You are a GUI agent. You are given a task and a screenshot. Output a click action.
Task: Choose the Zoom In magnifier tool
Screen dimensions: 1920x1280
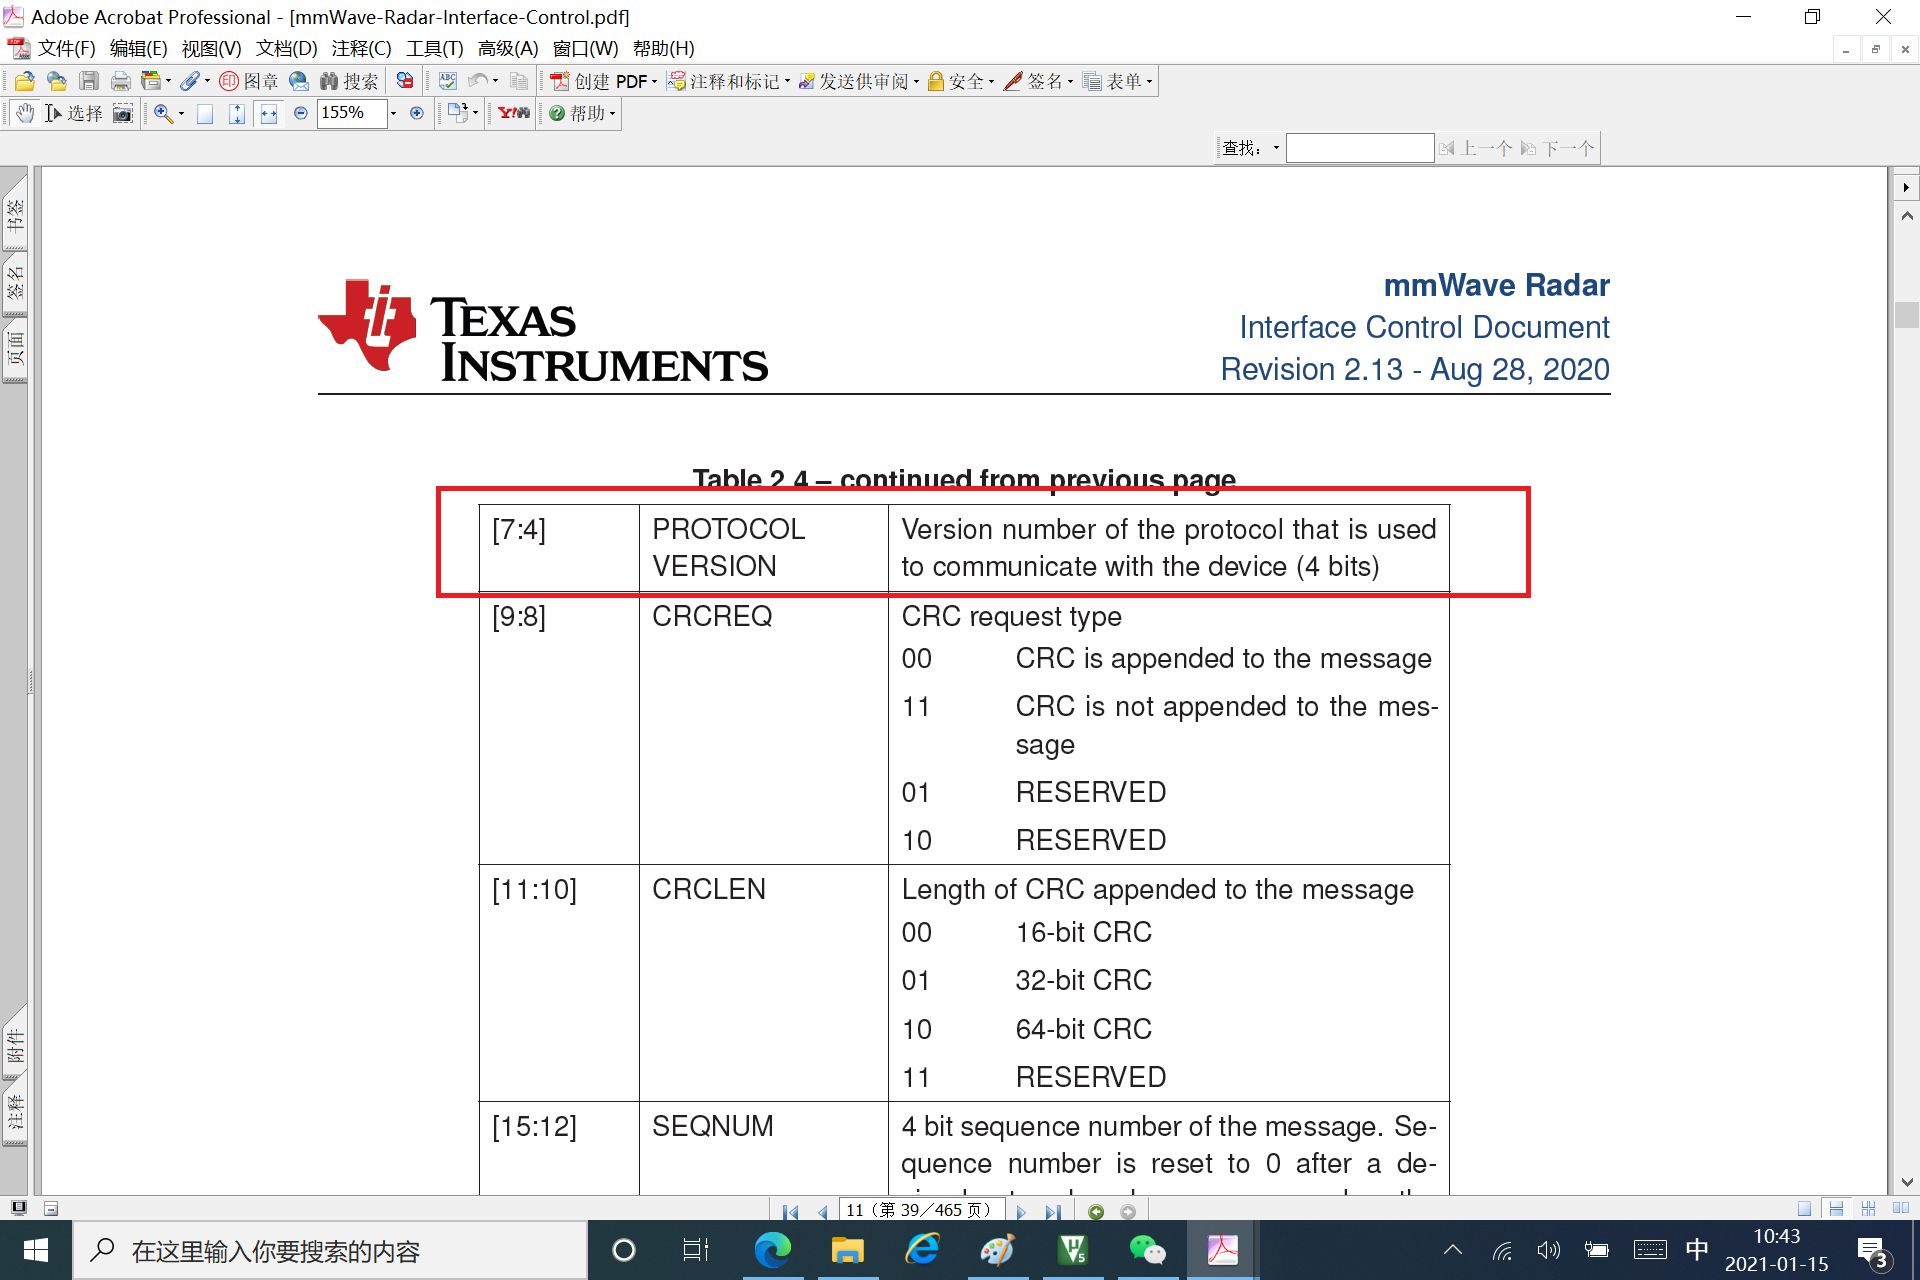[x=163, y=113]
